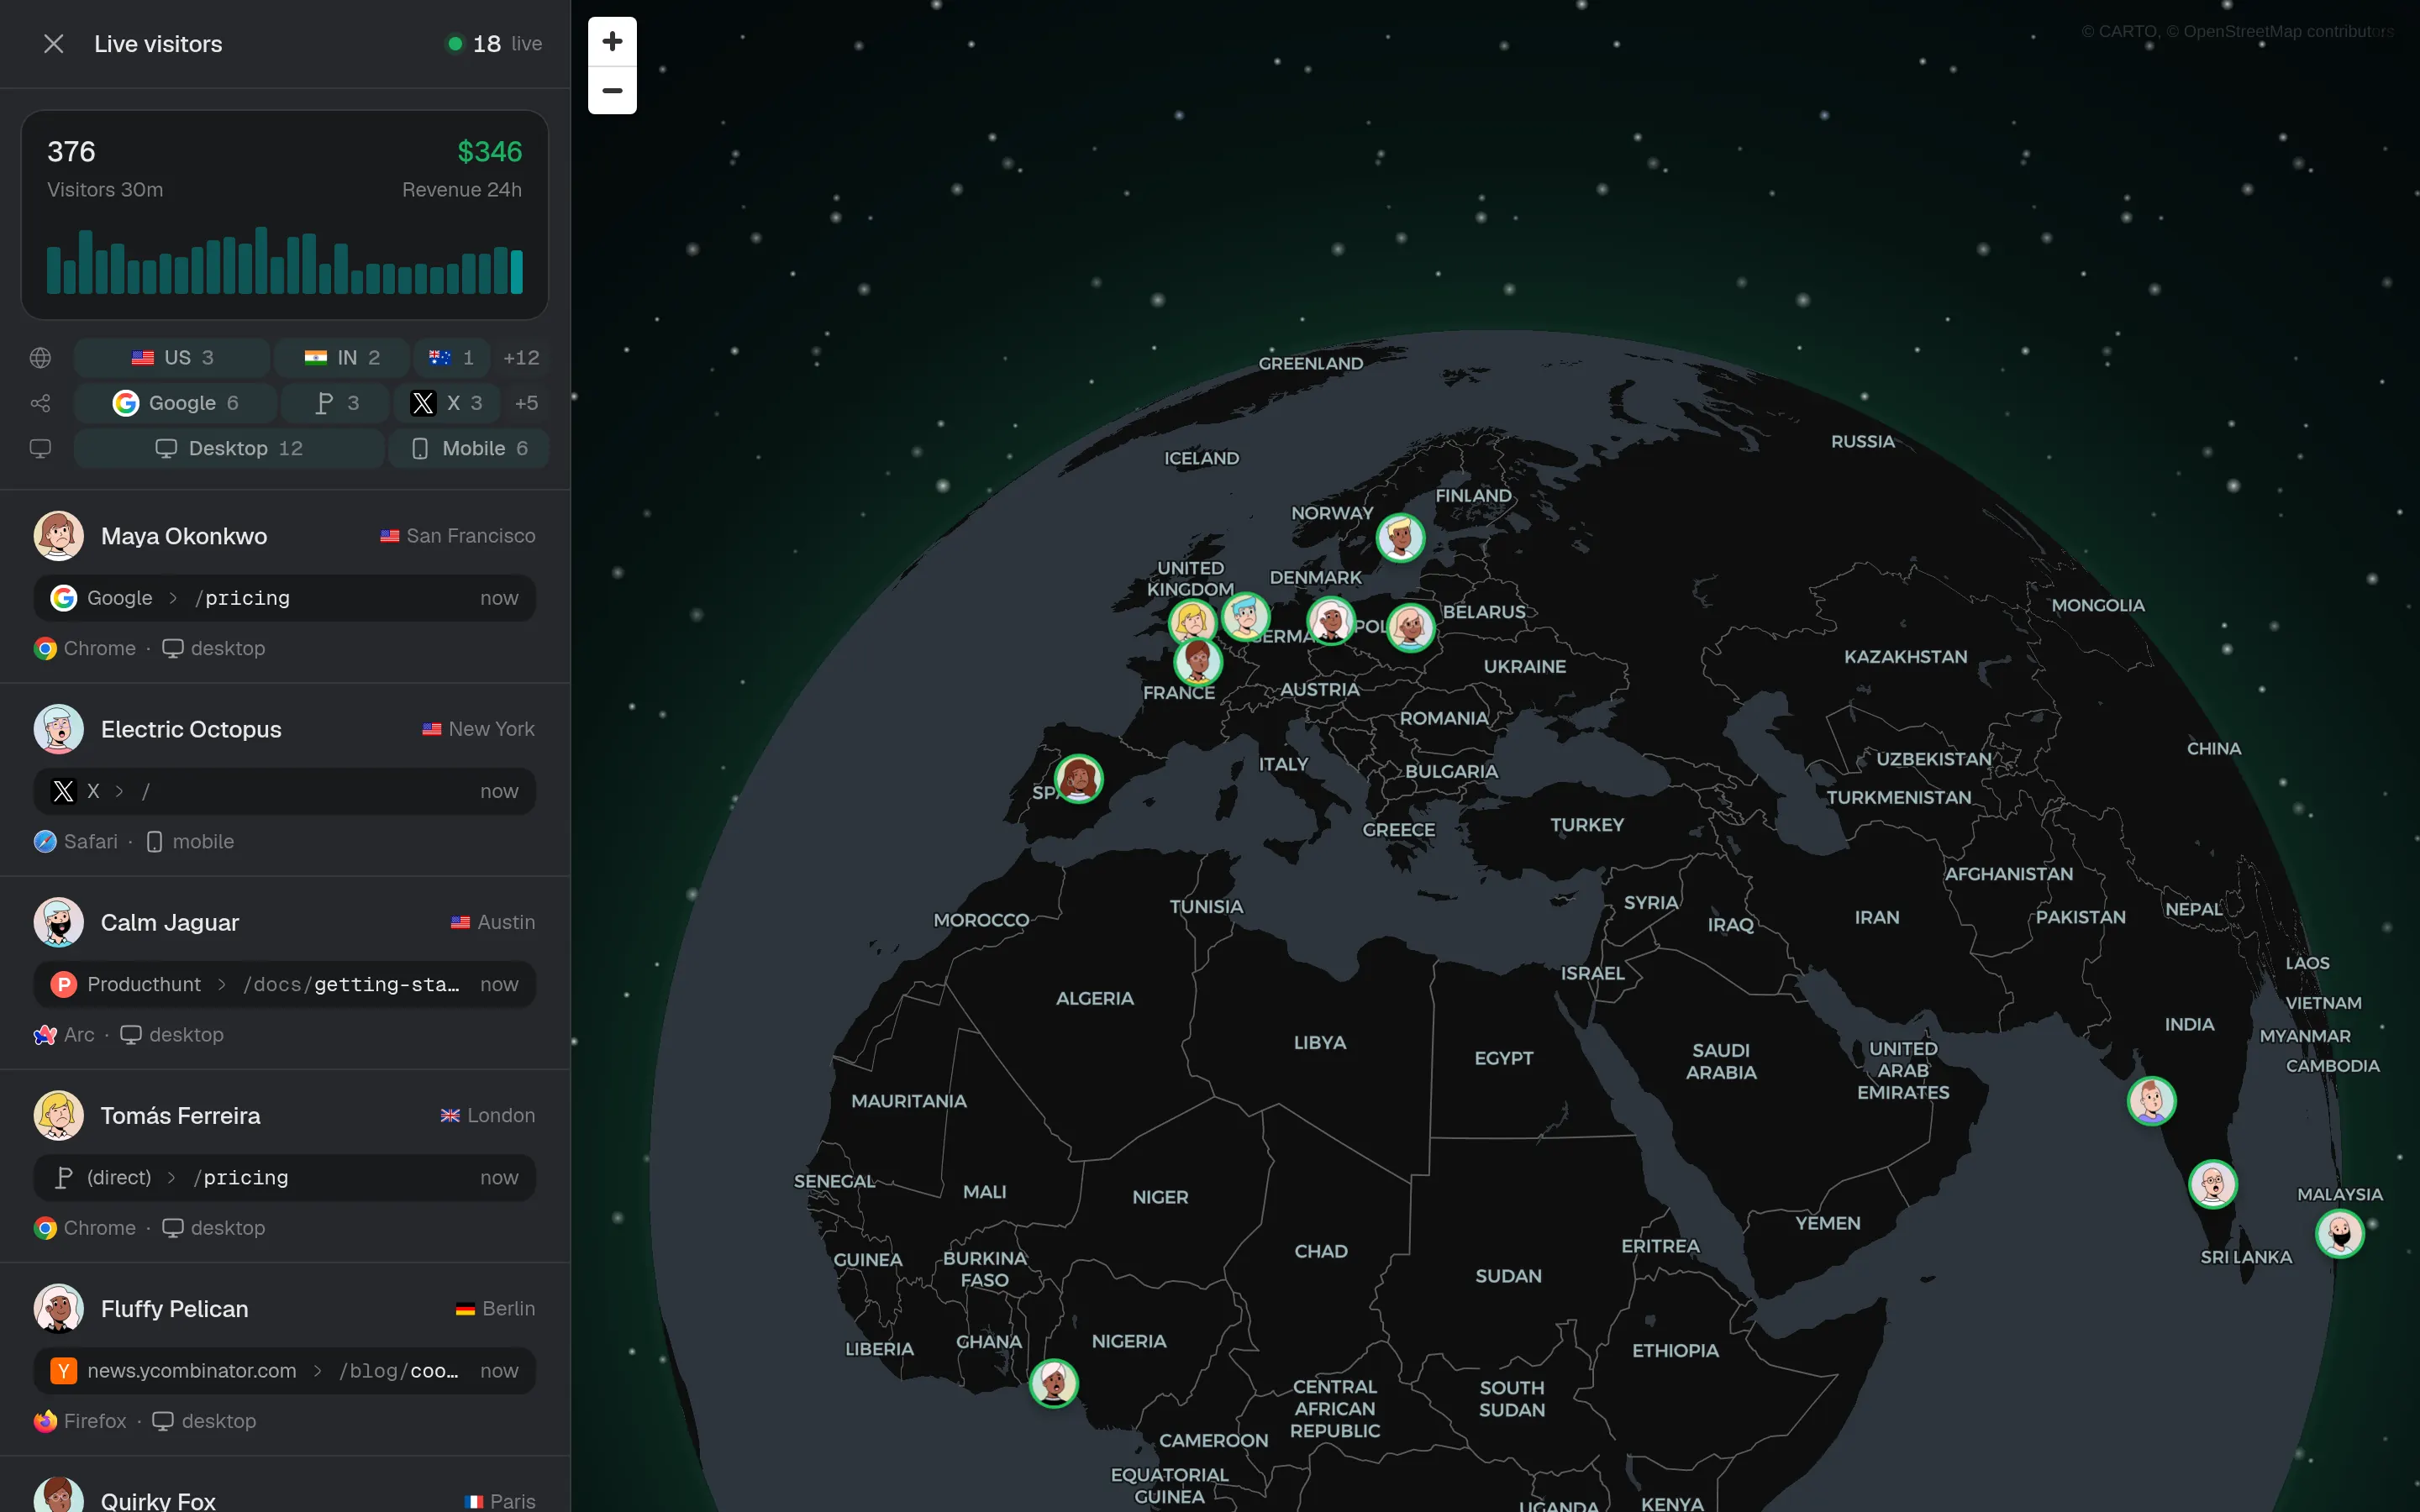Open Fluffy Pelican visitor avatar
The height and width of the screenshot is (1512, 2420).
[59, 1308]
